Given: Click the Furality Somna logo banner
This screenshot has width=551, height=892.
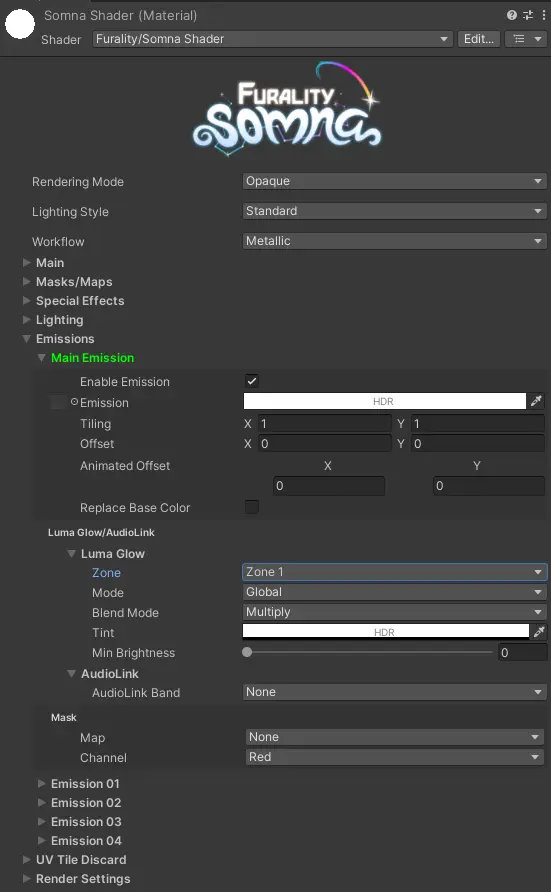Looking at the screenshot, I should (x=287, y=108).
